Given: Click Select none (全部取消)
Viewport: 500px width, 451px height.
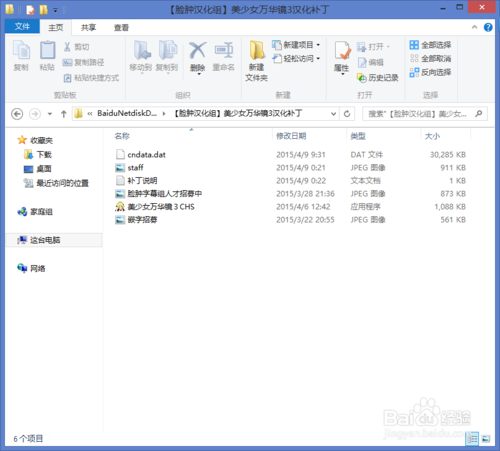Looking at the screenshot, I should pos(430,59).
